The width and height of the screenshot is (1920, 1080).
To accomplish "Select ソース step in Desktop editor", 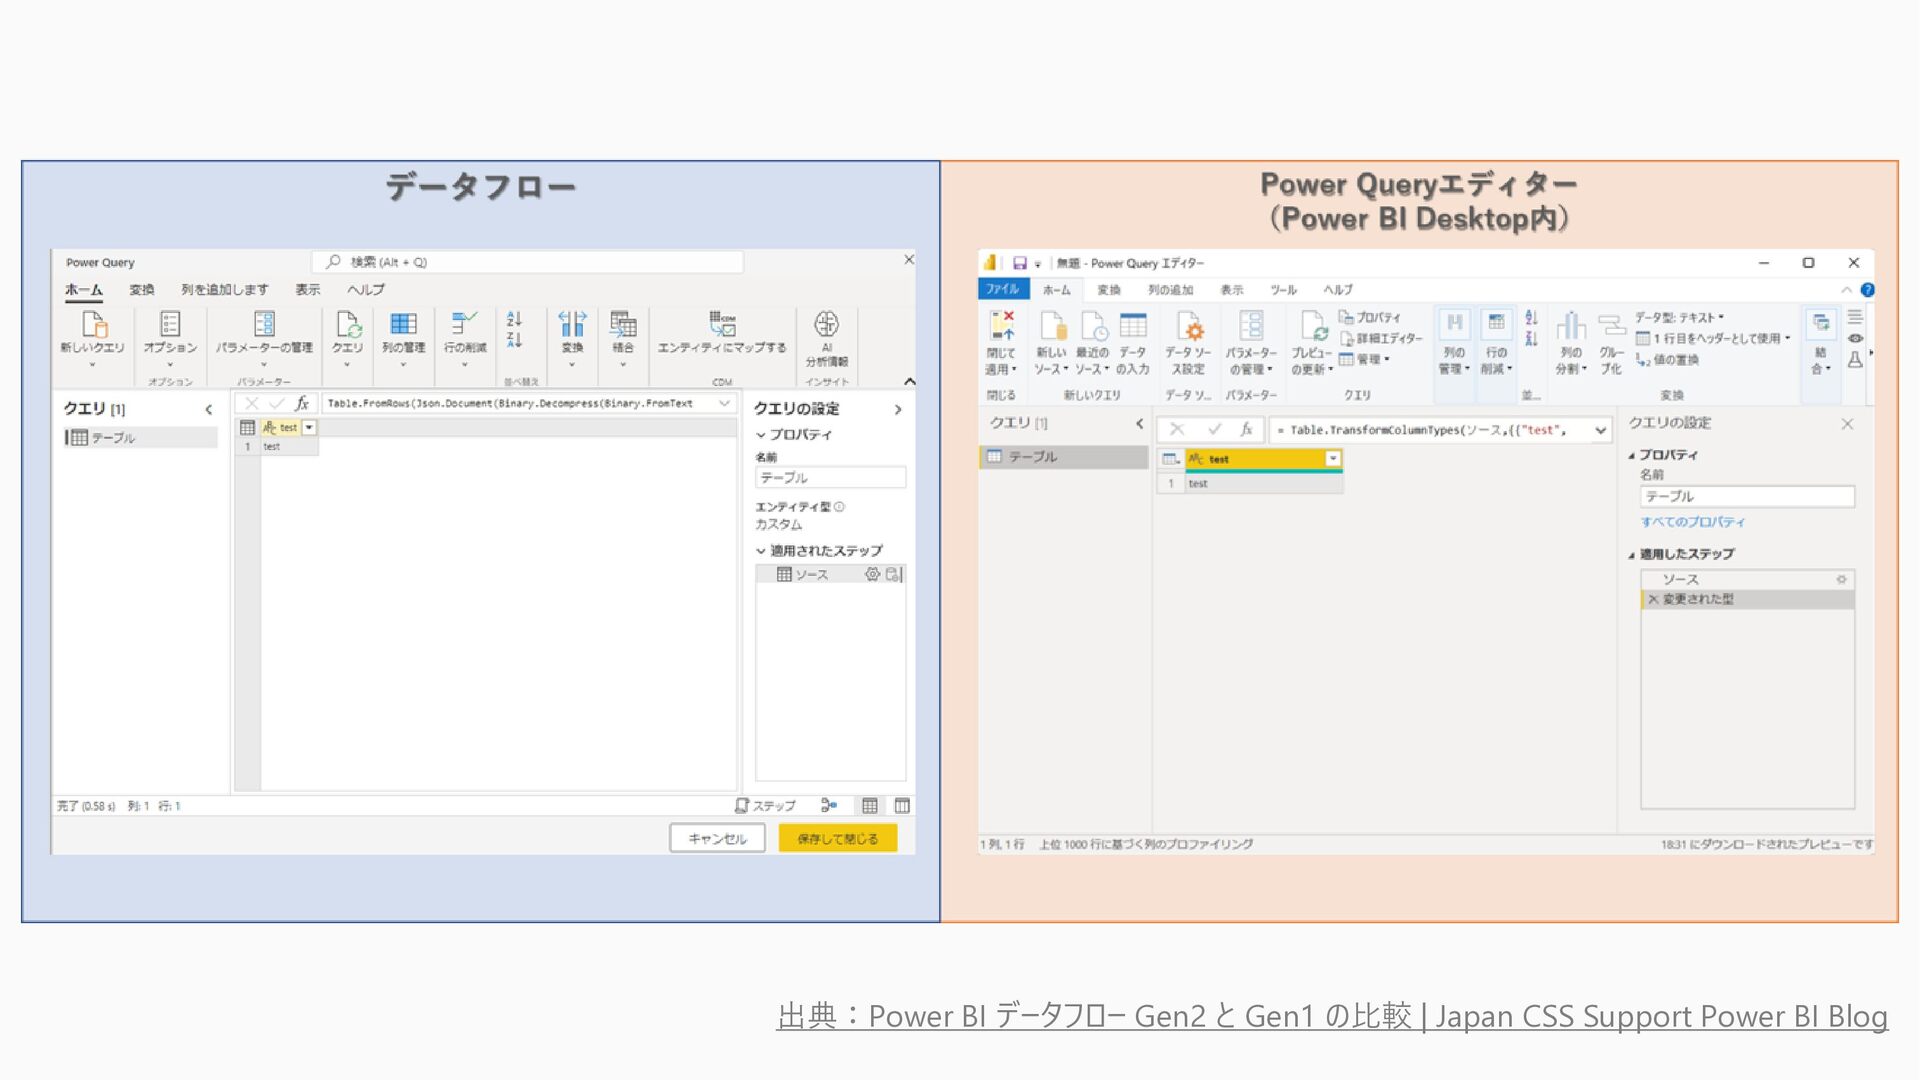I will (1747, 580).
